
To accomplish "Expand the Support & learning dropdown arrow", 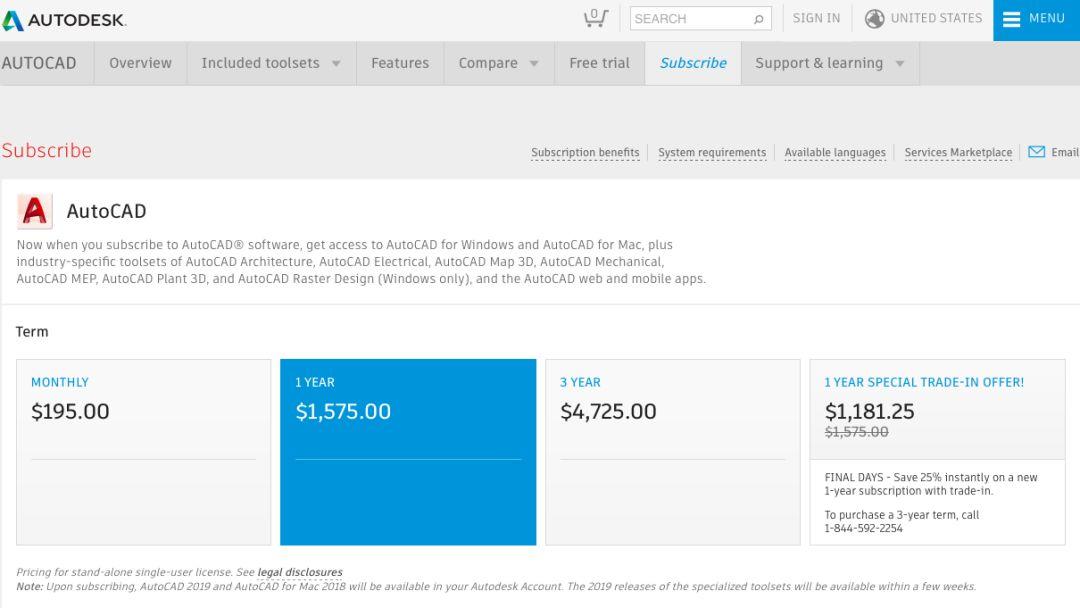I will click(900, 63).
